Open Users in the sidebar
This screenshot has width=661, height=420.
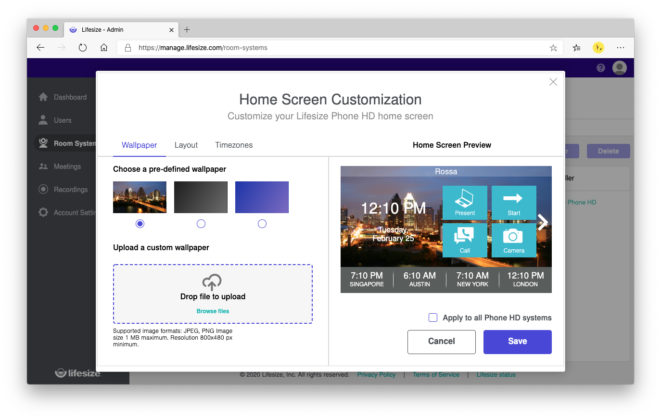55,120
